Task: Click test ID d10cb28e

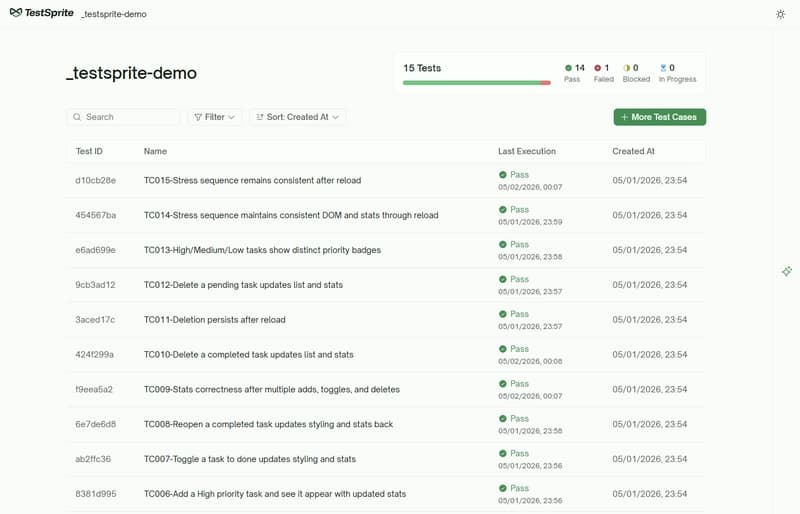Action: (95, 180)
